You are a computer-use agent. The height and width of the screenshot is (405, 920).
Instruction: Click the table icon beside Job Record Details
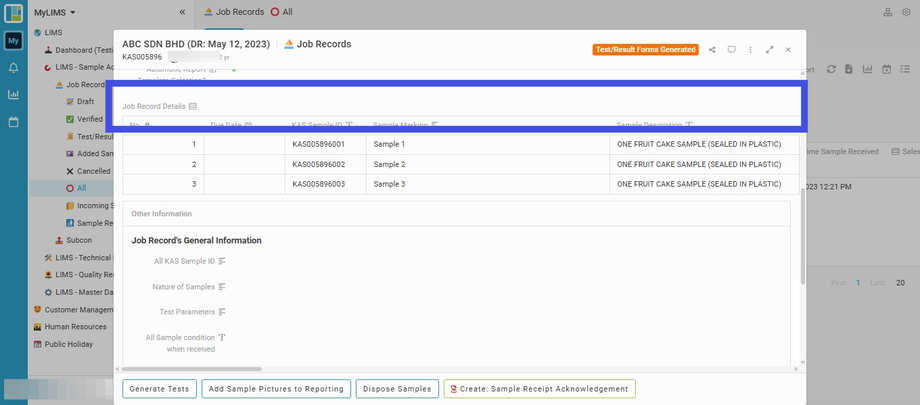(x=193, y=107)
